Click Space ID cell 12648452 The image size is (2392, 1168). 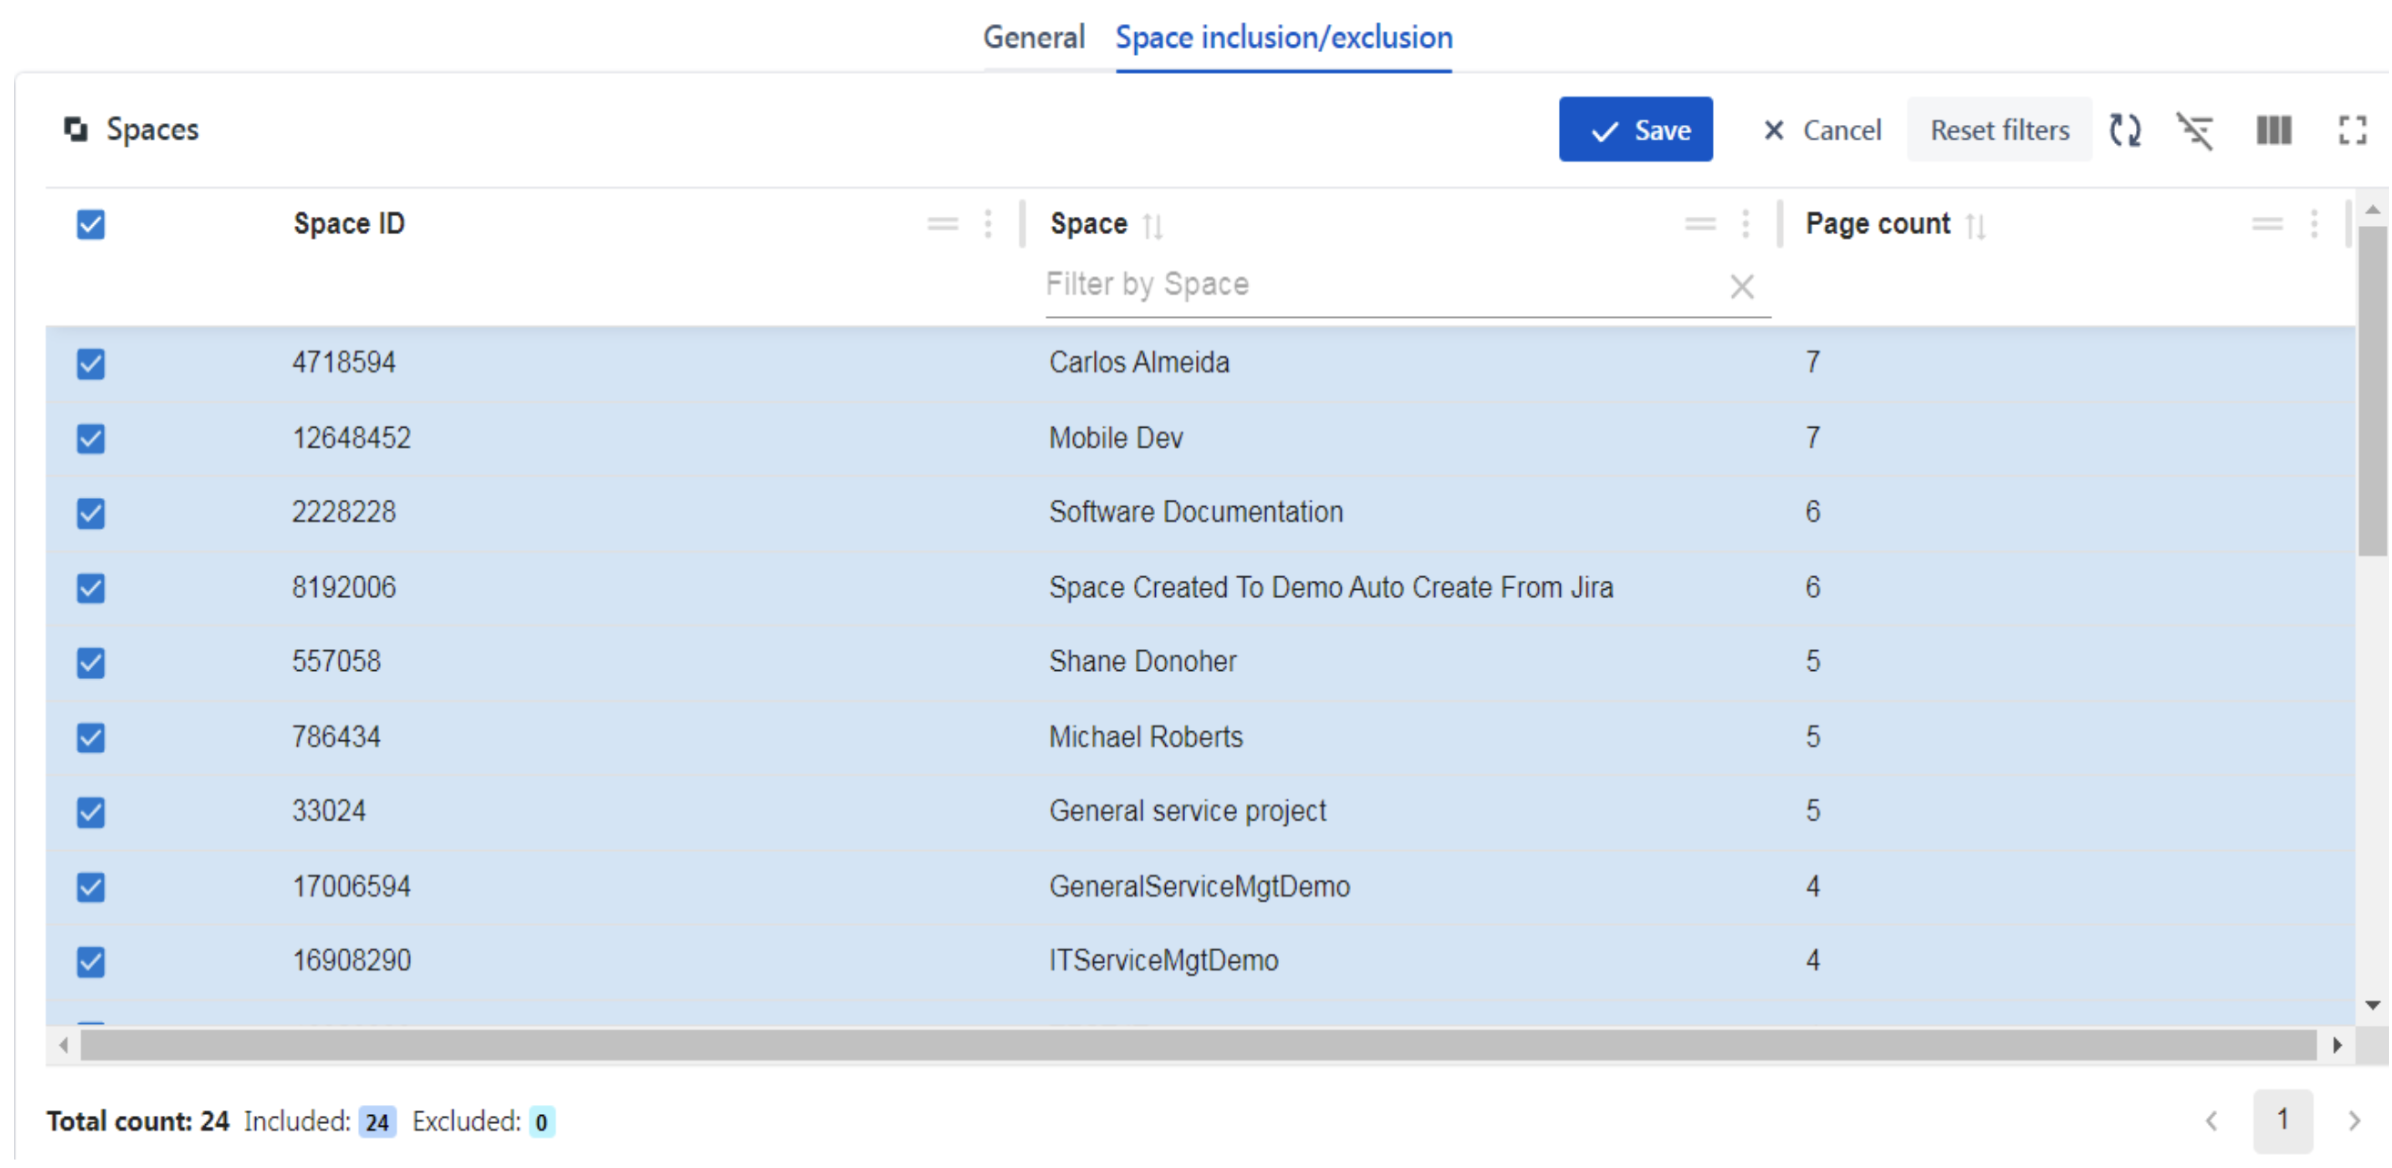pyautogui.click(x=351, y=438)
